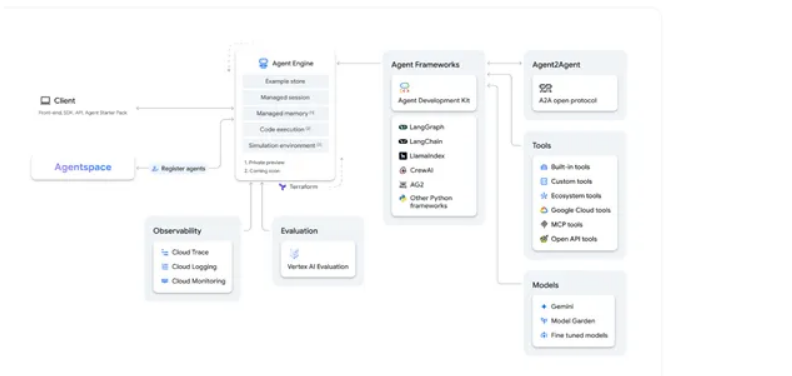This screenshot has height=376, width=792.
Task: Click the Cloud Trace icon
Action: click(x=165, y=252)
